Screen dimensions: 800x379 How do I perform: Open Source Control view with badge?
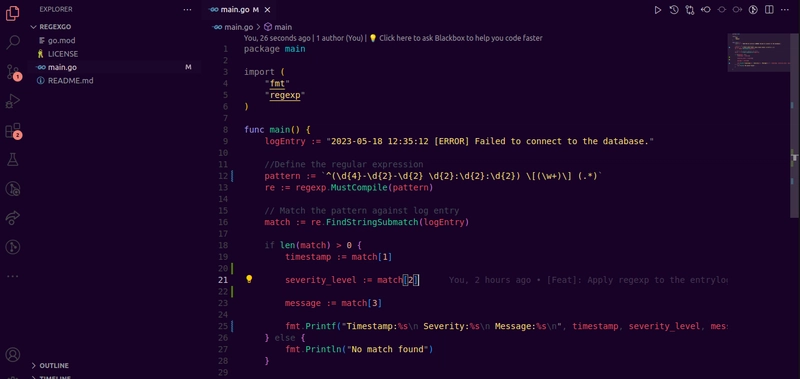coord(13,72)
